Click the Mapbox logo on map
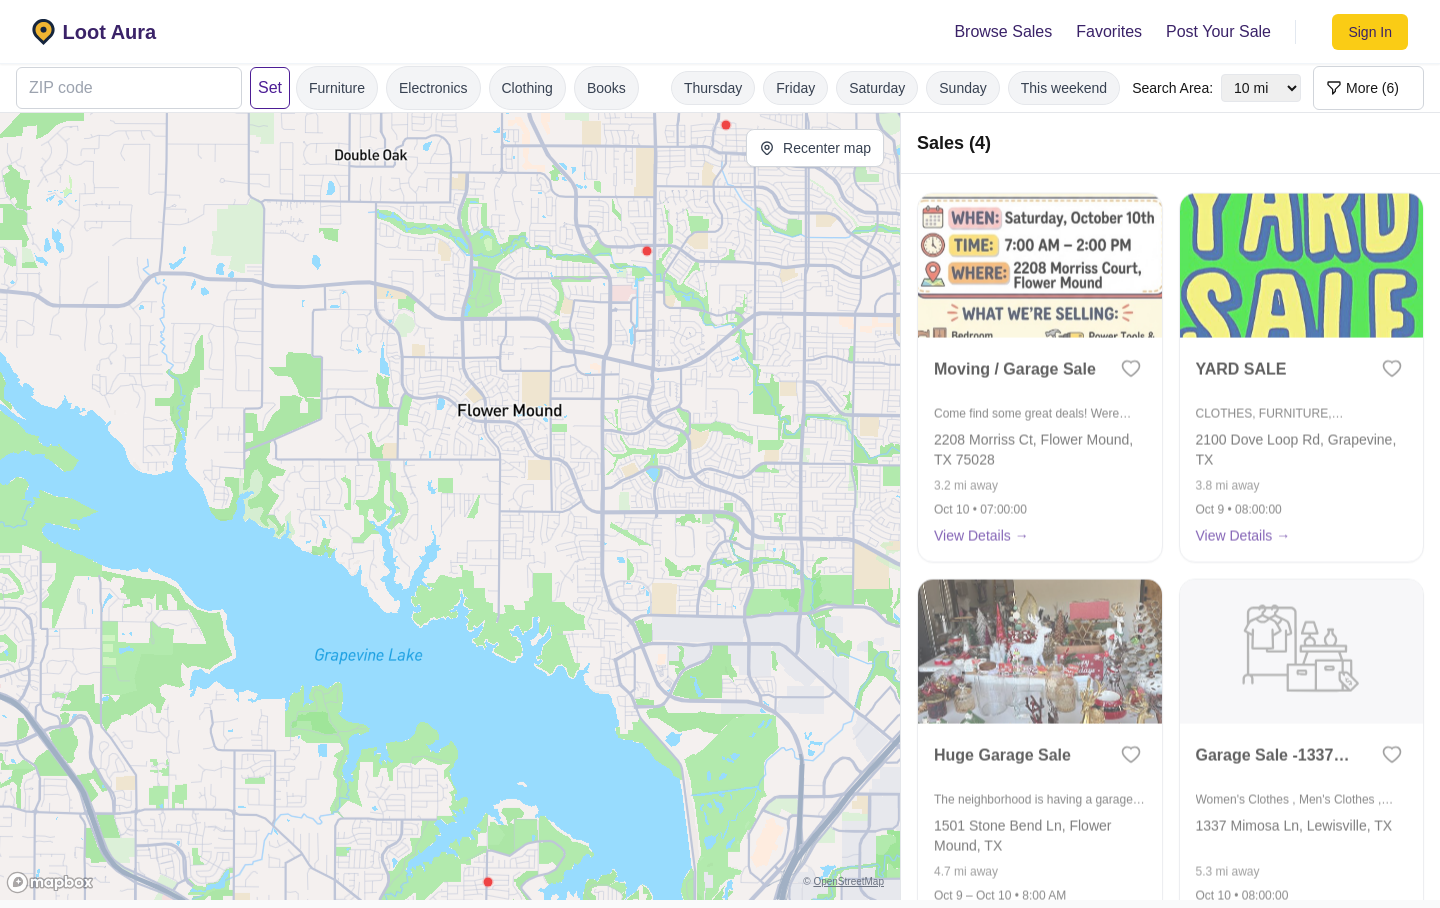The width and height of the screenshot is (1440, 908). [50, 882]
